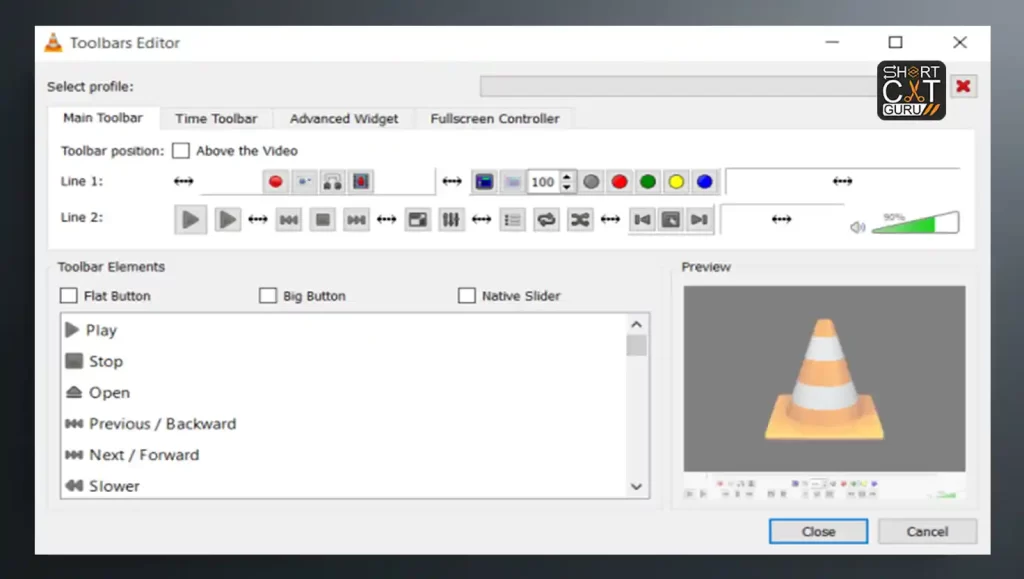Select the extended settings equalizer icon
The width and height of the screenshot is (1024, 579).
[451, 220]
